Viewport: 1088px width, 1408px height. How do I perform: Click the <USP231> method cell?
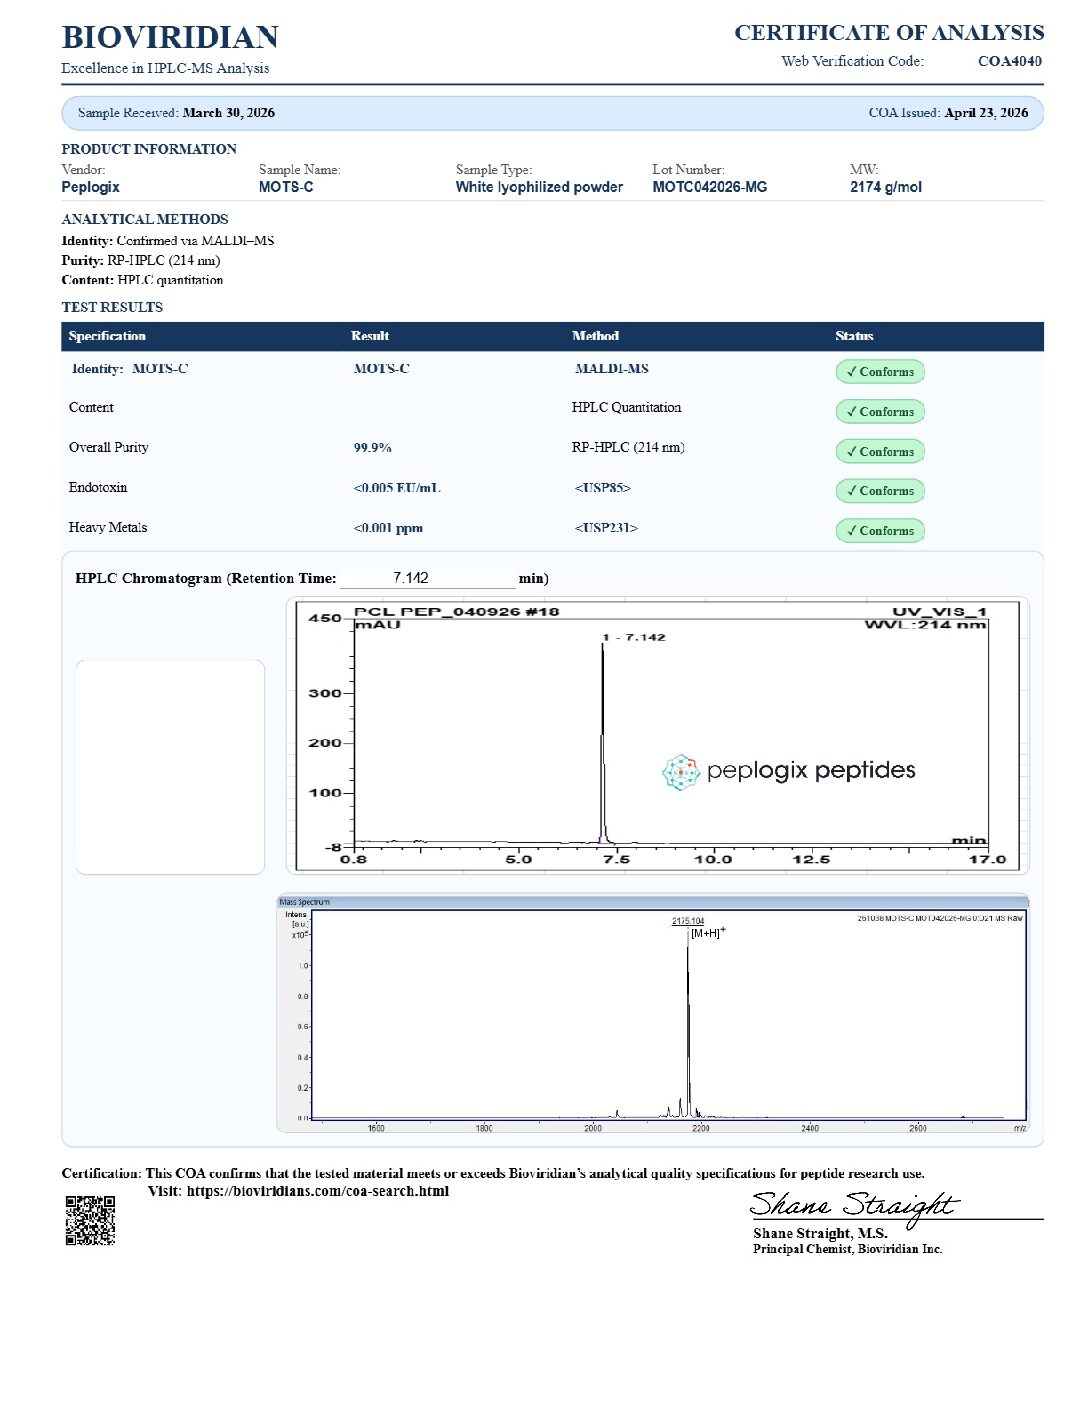click(606, 528)
